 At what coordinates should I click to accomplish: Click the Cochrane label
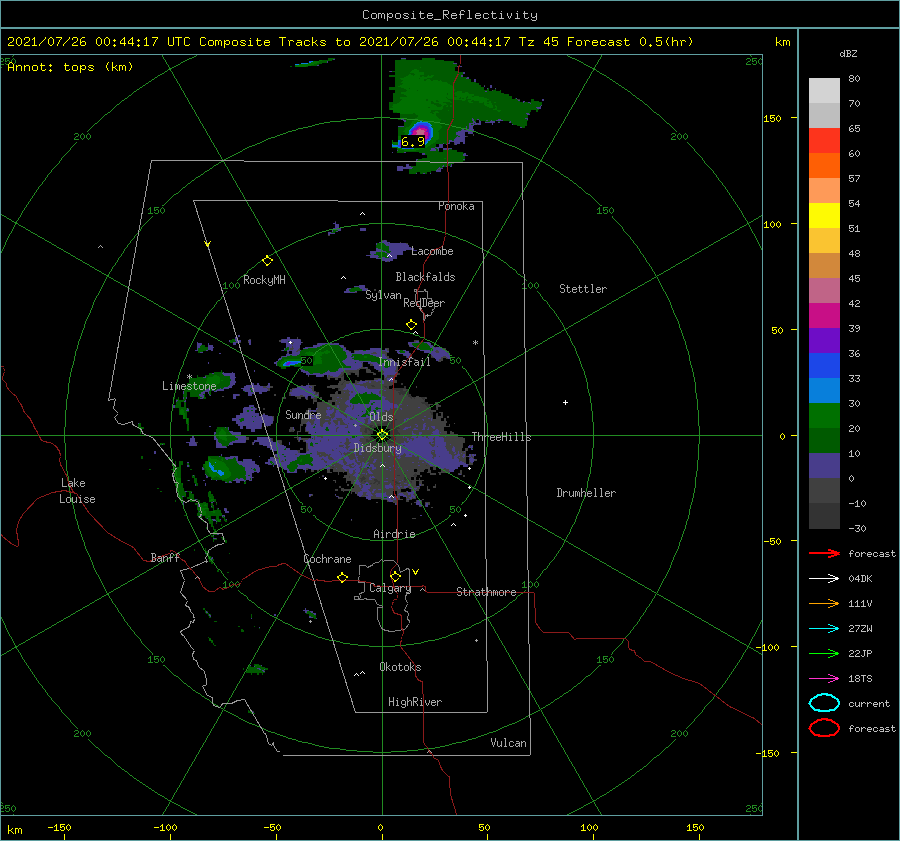(x=327, y=559)
